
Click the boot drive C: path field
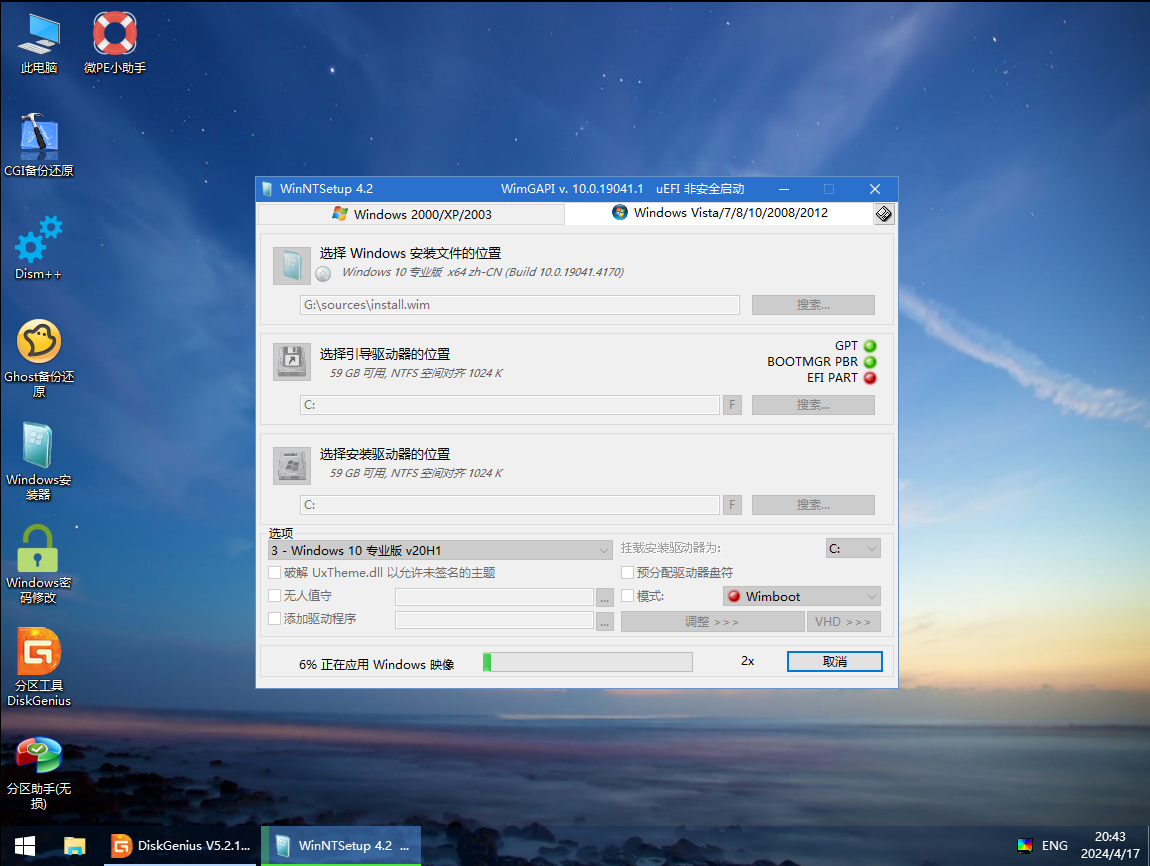point(509,405)
